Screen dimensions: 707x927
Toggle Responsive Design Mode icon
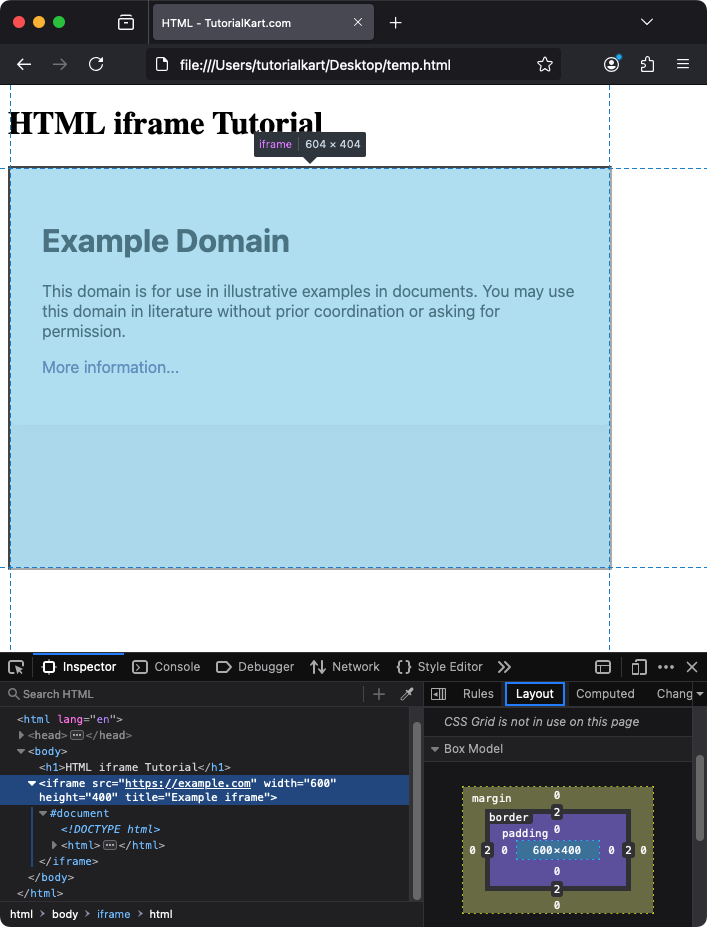(x=639, y=667)
